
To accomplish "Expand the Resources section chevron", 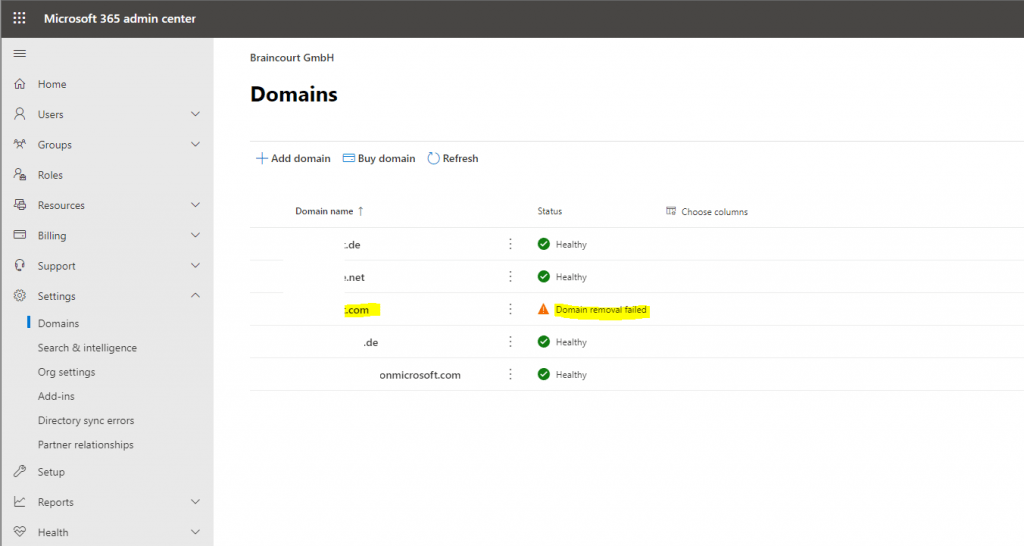I will pyautogui.click(x=195, y=204).
